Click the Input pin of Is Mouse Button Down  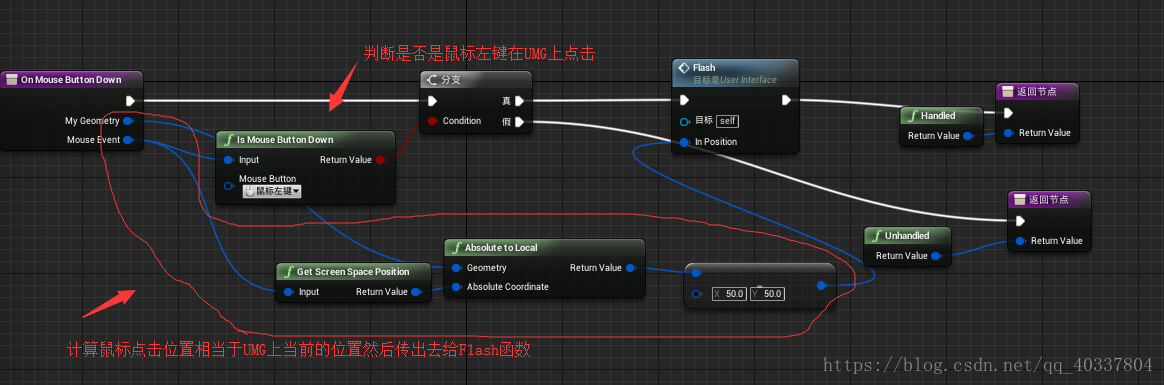pos(229,159)
